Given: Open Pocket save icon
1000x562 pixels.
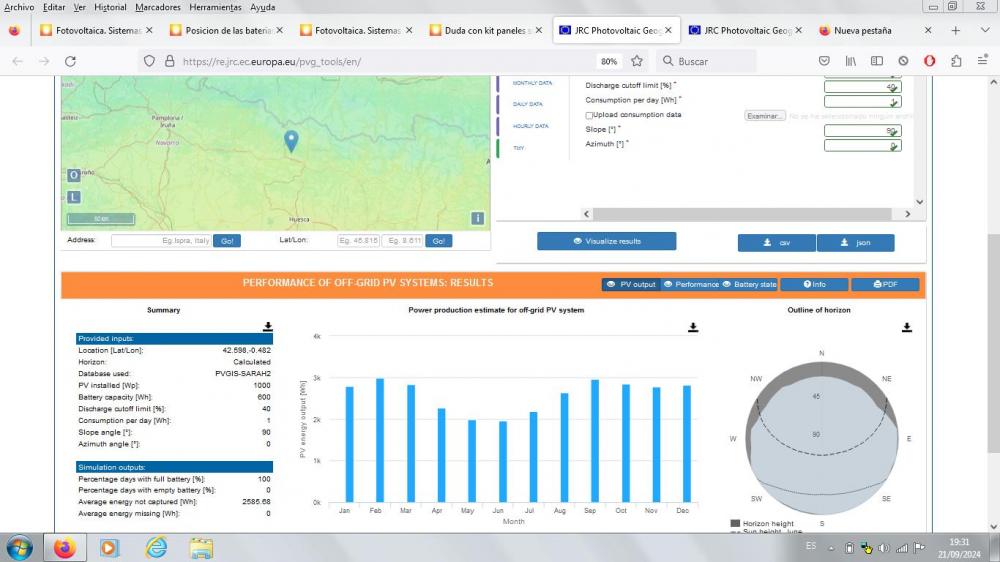Looking at the screenshot, I should tap(824, 61).
